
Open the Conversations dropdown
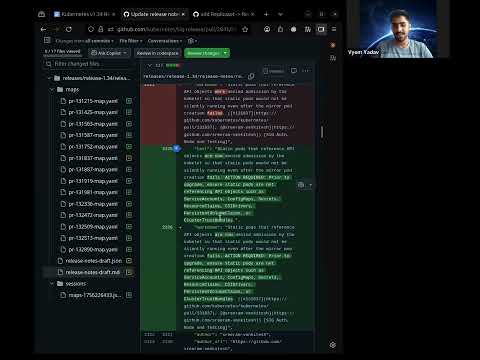tap(165, 41)
